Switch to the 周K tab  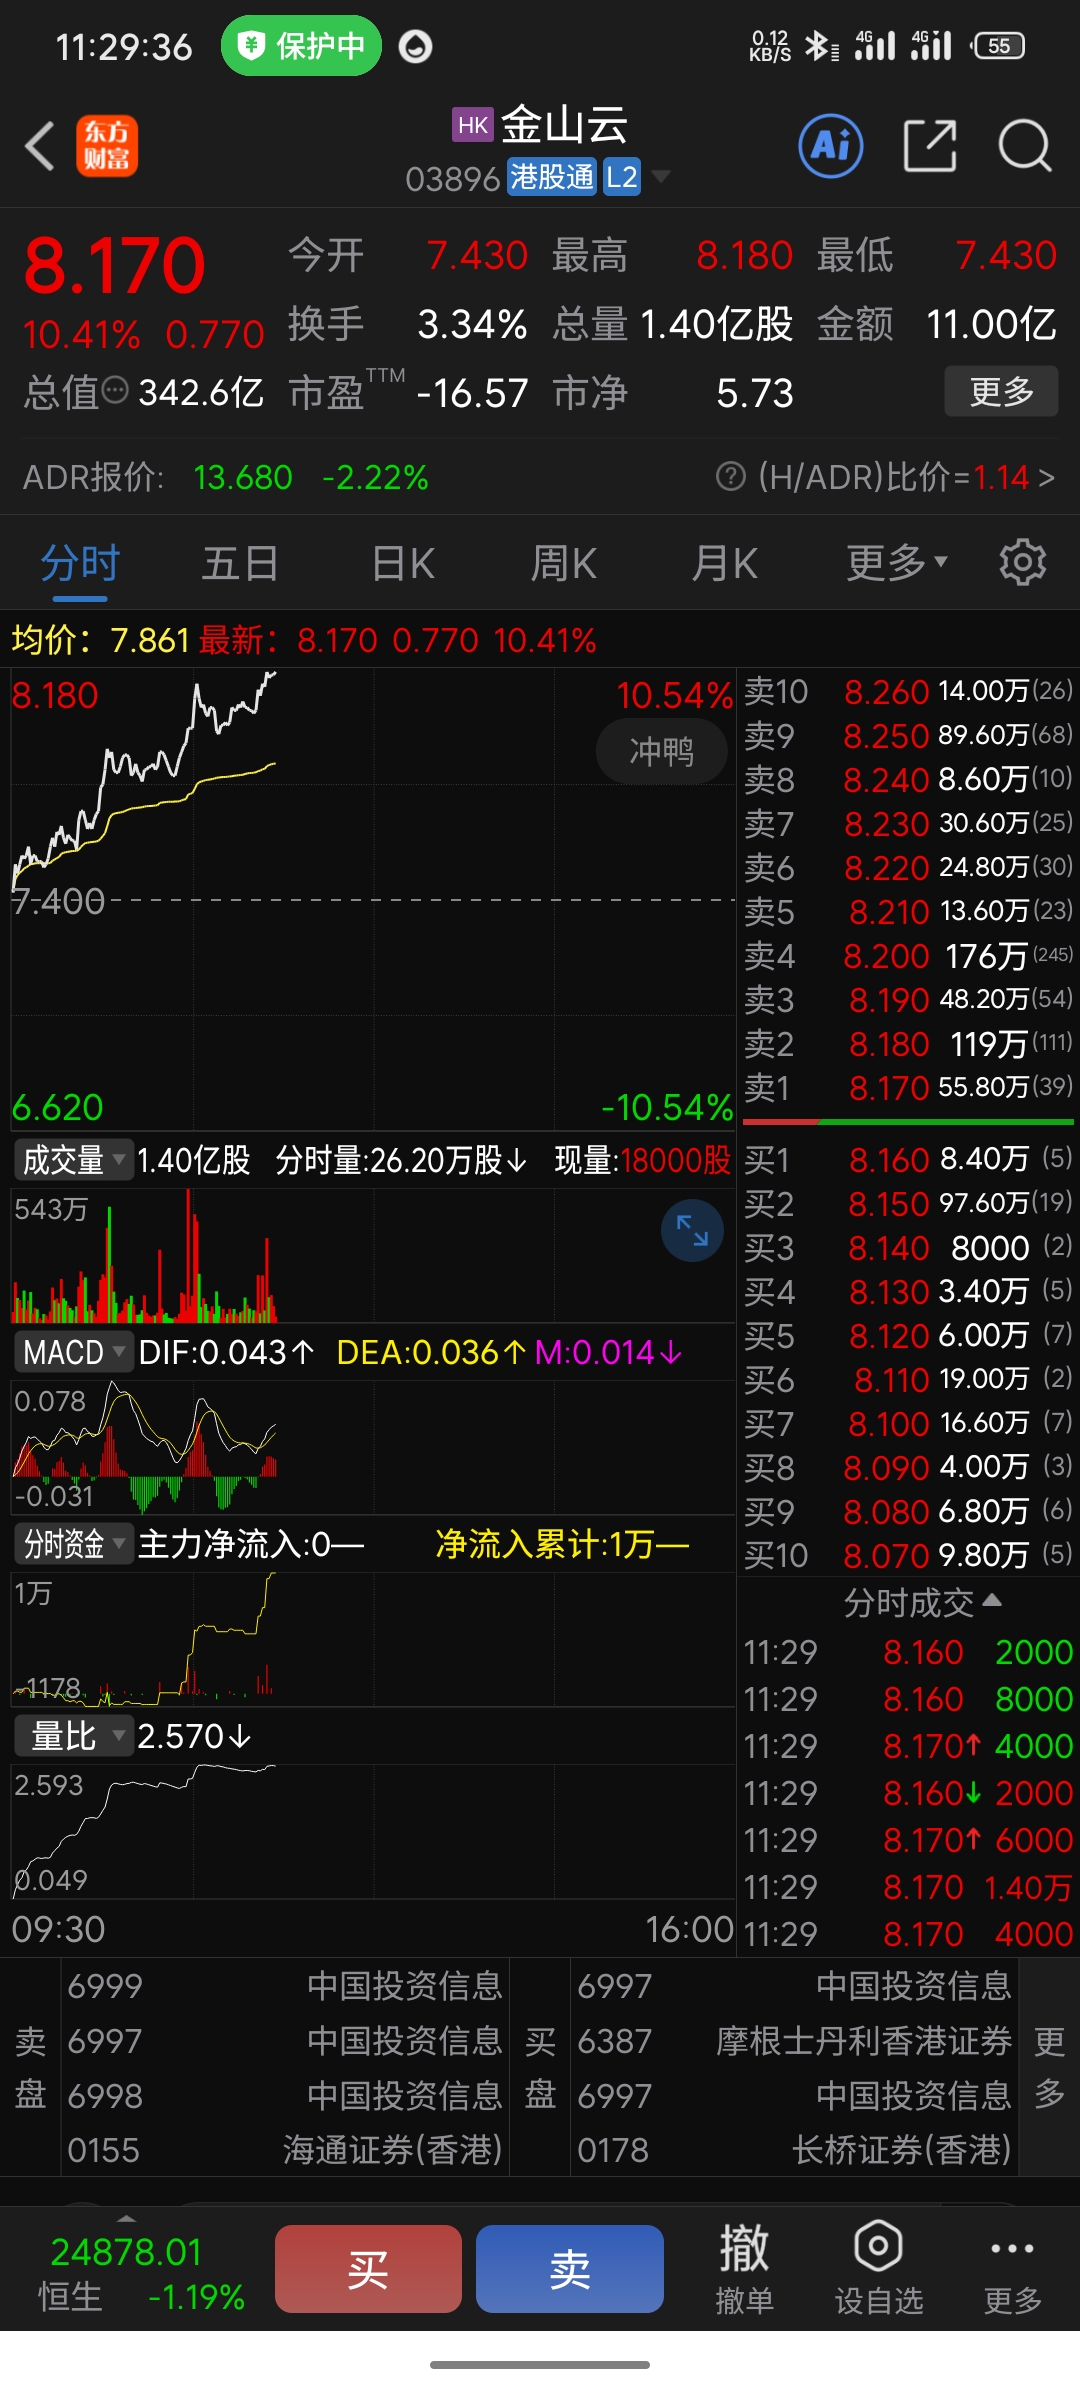(564, 563)
